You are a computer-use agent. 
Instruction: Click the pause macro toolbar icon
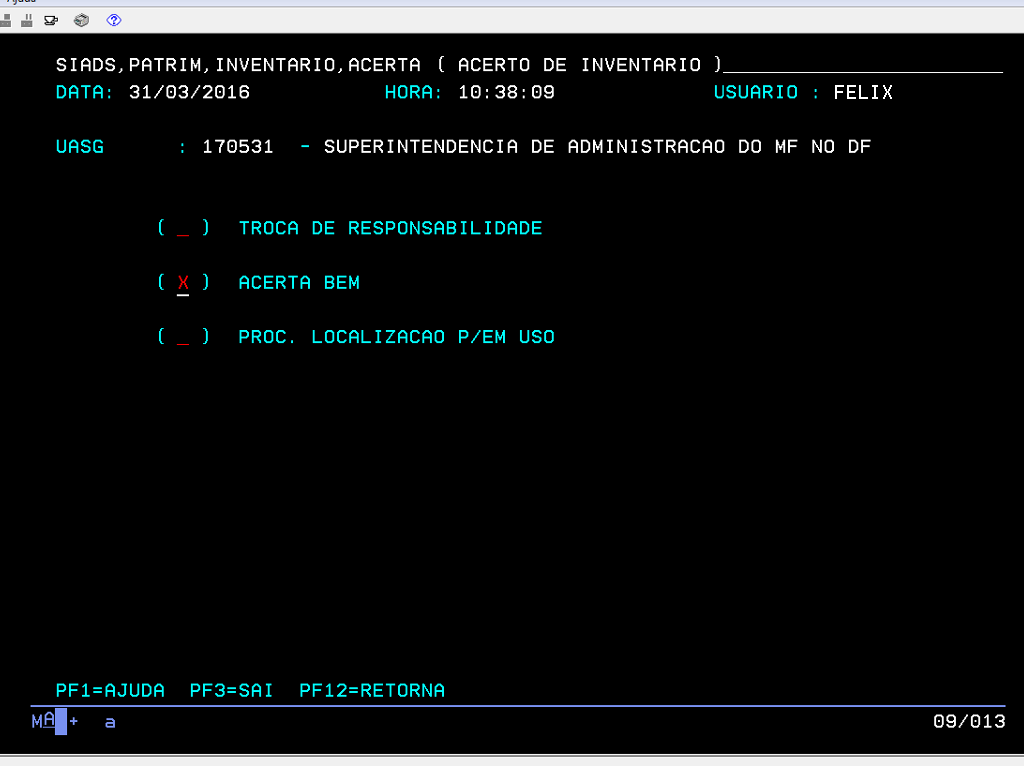27,20
